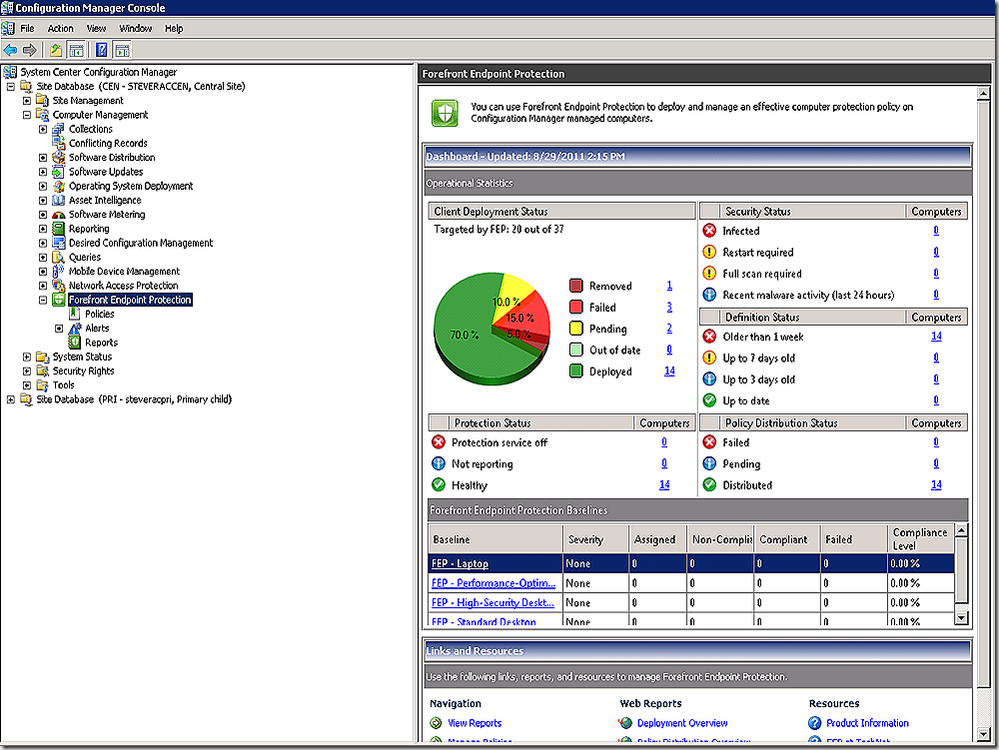Click the Operating System Deployment icon
The image size is (999, 750).
click(x=59, y=186)
